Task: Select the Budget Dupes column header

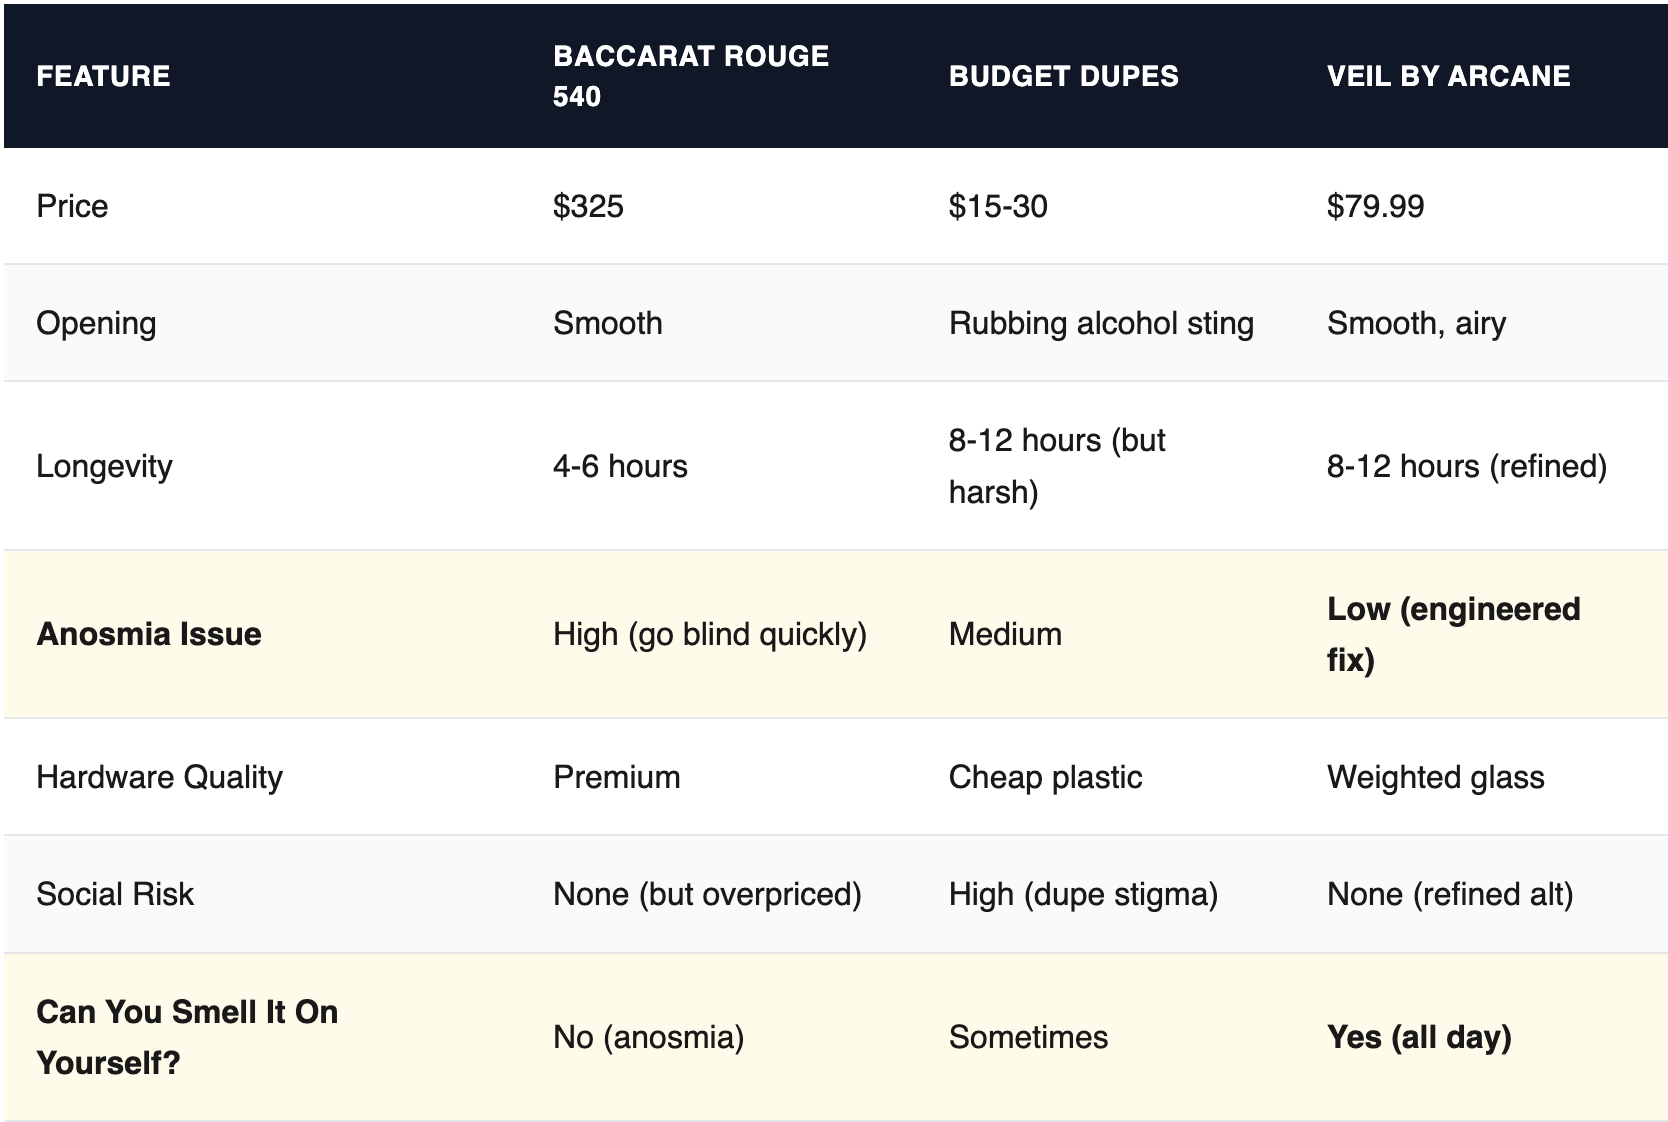Action: (x=1063, y=76)
